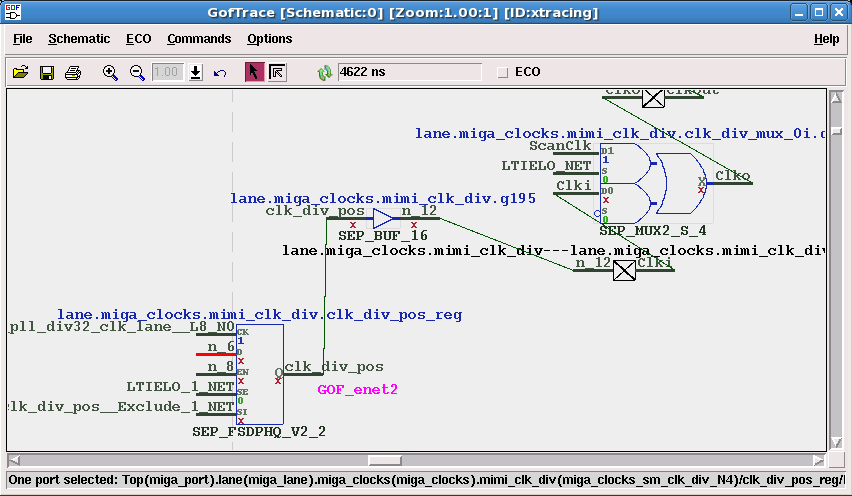This screenshot has height=496, width=852.
Task: Click the undo arrow icon
Action: pyautogui.click(x=220, y=72)
